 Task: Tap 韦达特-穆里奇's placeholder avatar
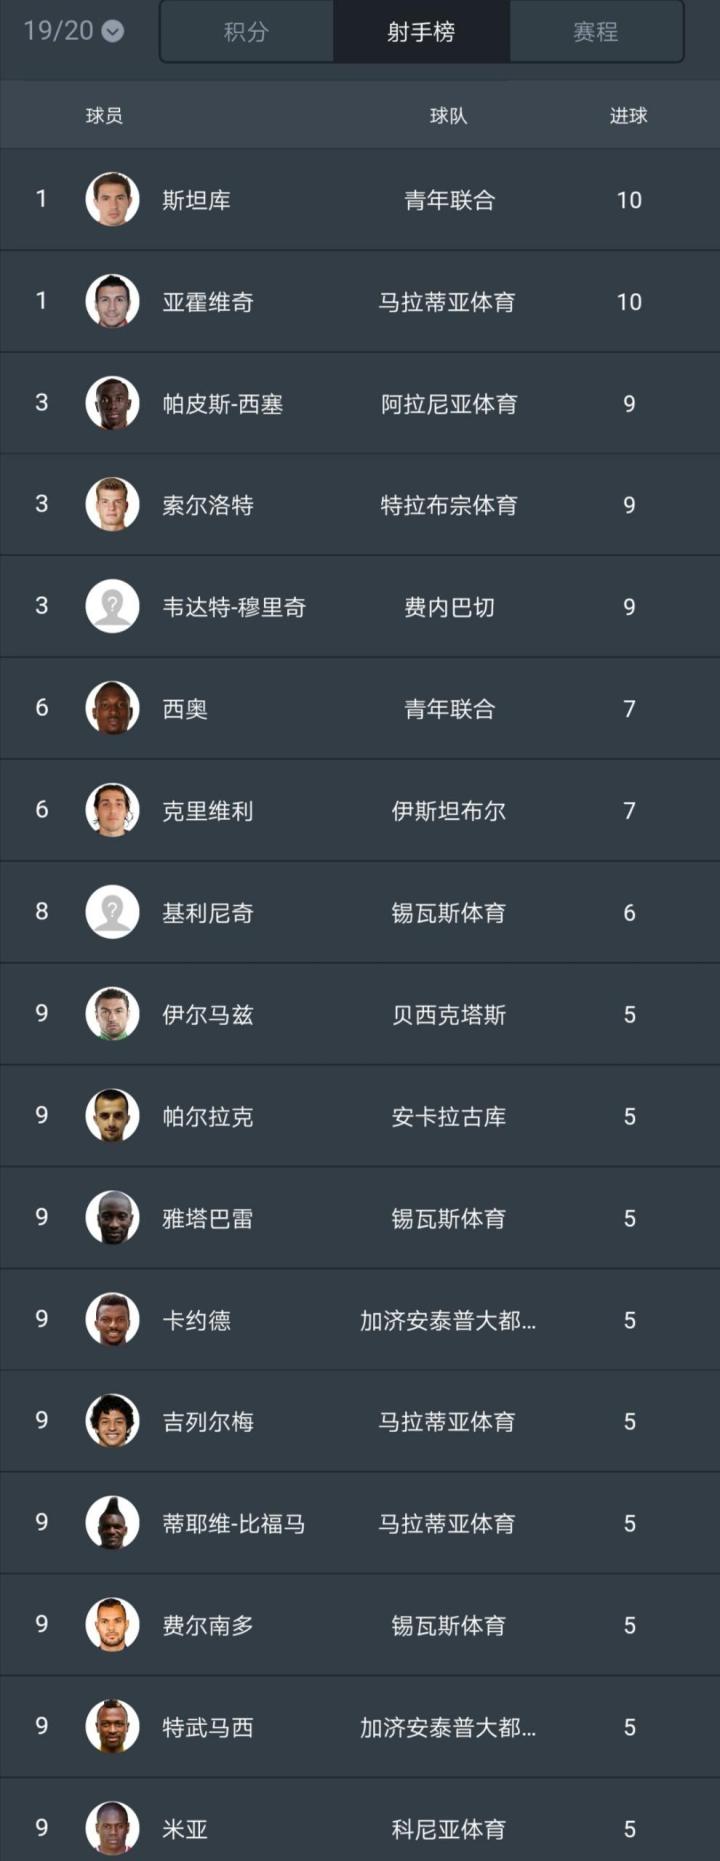[112, 607]
